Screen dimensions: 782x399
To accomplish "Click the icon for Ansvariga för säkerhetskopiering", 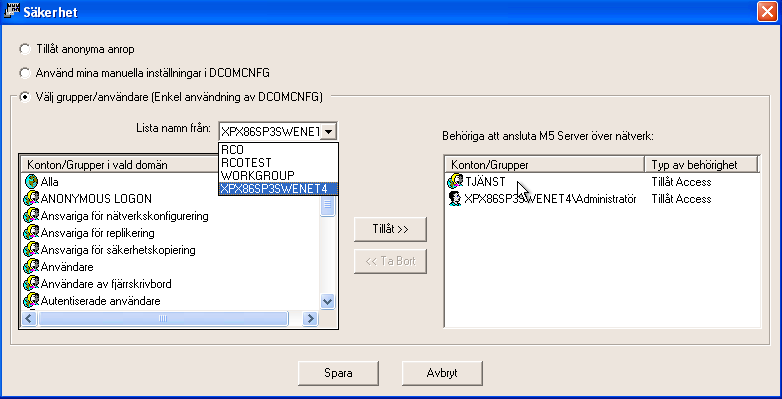I will tap(31, 249).
